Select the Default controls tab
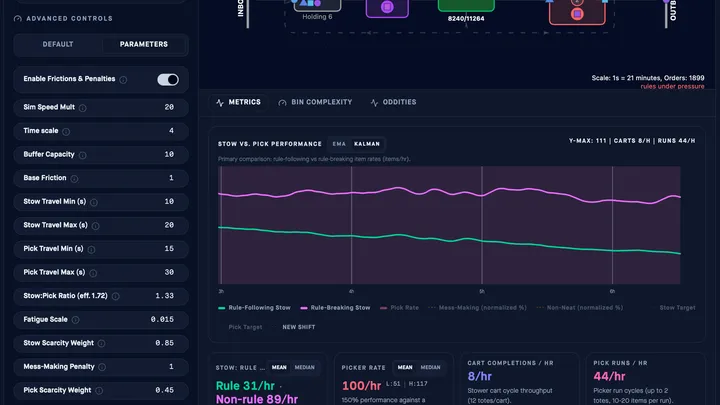 (58, 45)
